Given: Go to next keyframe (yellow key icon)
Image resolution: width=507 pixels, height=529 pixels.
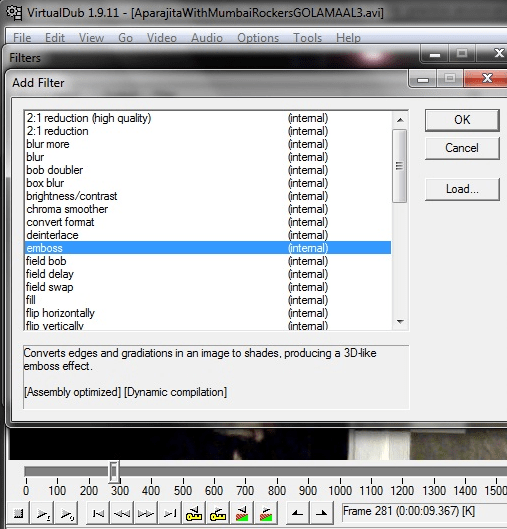Looking at the screenshot, I should pyautogui.click(x=218, y=513).
